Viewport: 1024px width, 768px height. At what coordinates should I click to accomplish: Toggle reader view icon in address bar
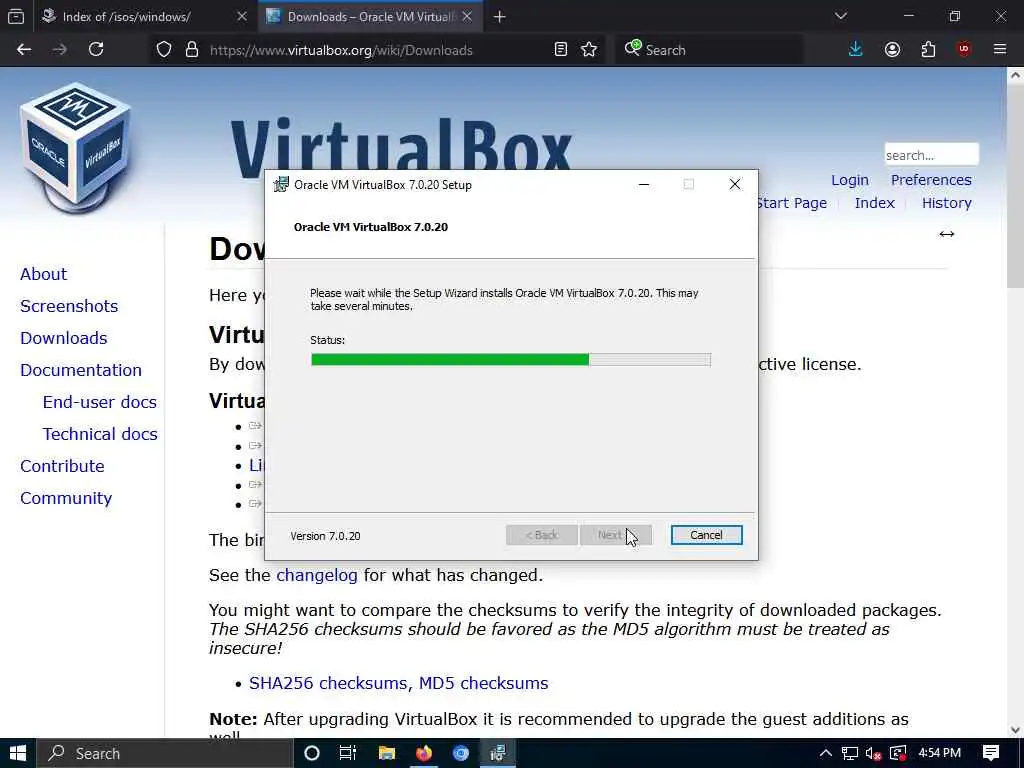[560, 49]
